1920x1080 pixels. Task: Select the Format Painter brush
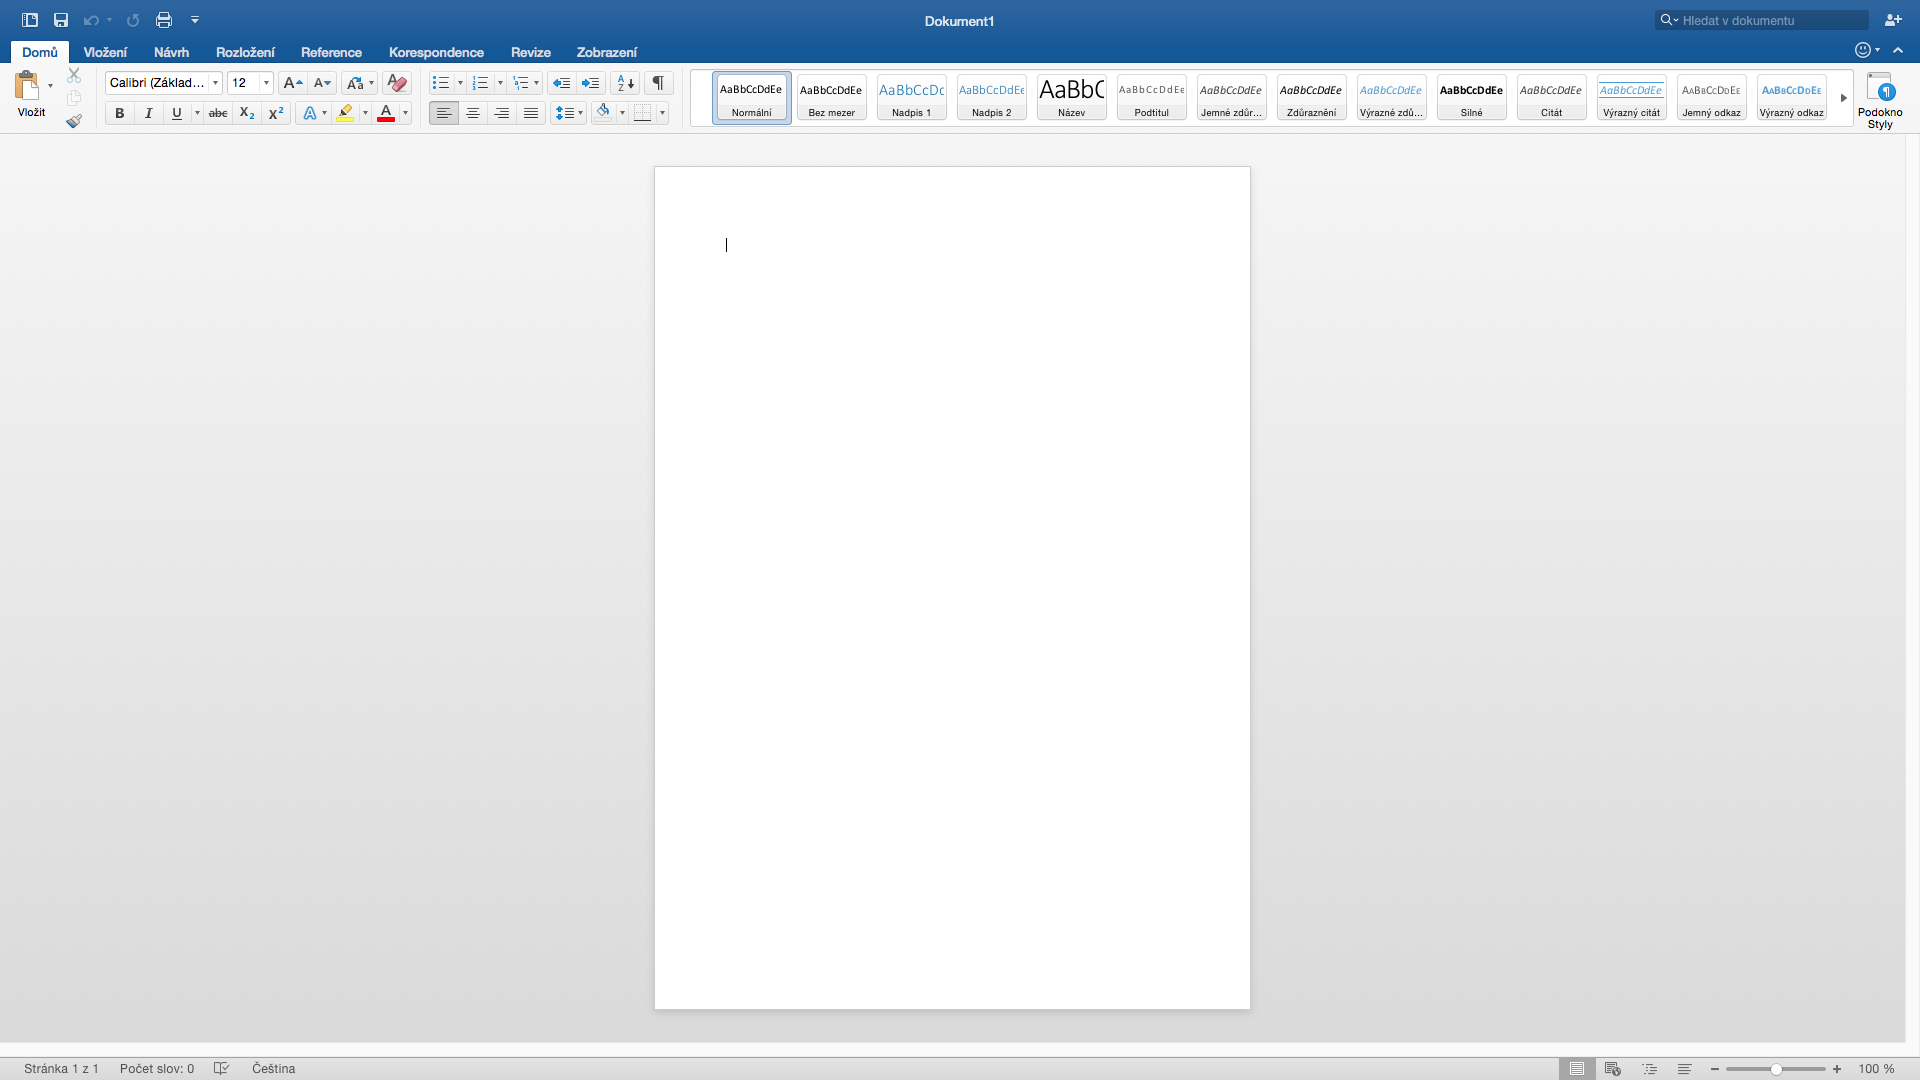pyautogui.click(x=74, y=121)
